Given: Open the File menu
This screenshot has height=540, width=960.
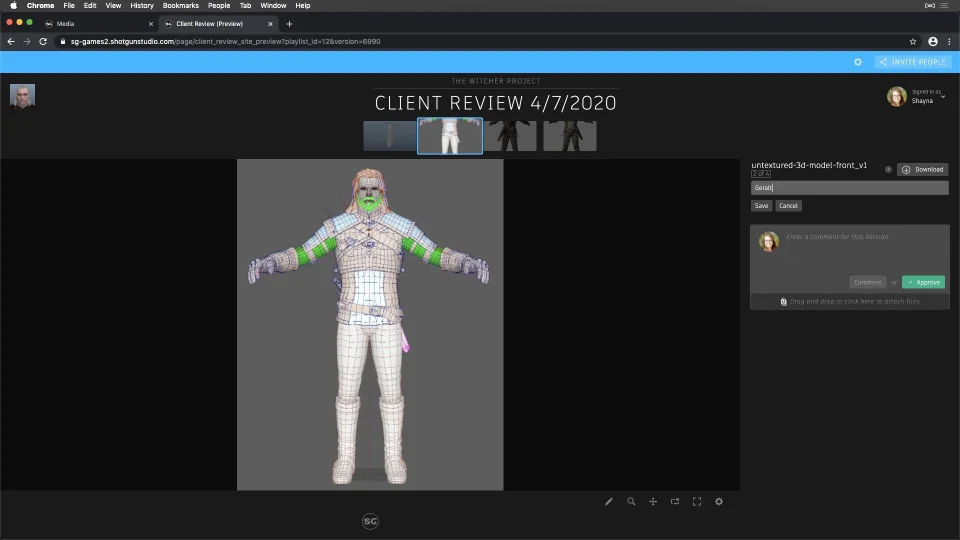Looking at the screenshot, I should tap(69, 6).
